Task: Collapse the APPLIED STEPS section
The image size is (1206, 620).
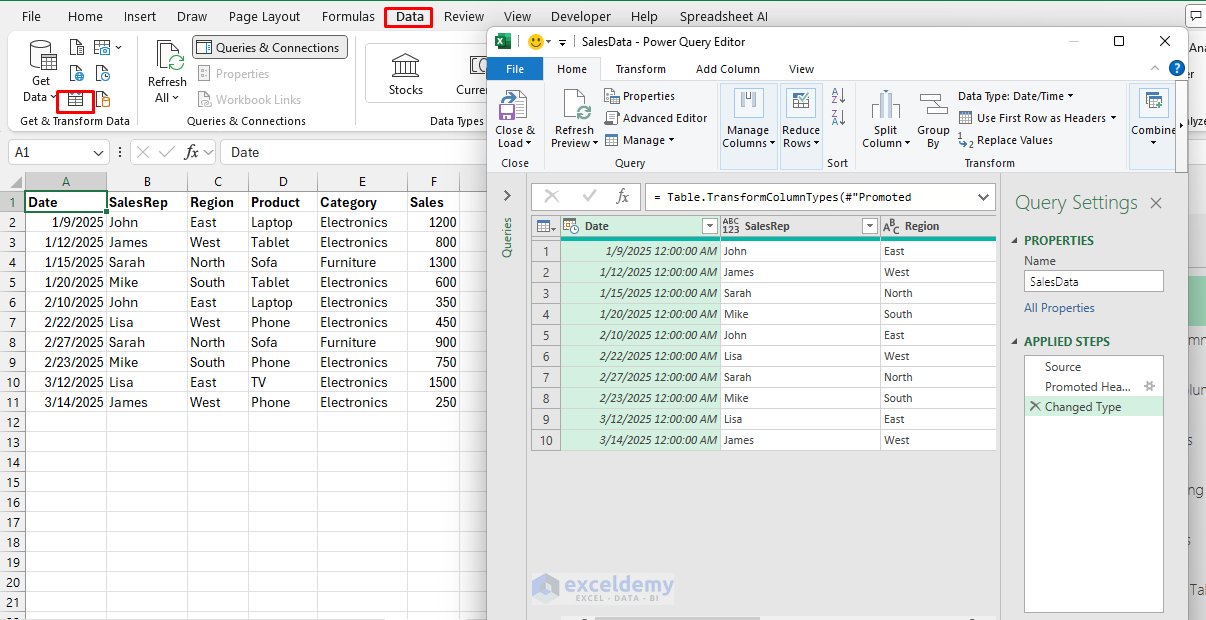Action: pos(1016,342)
